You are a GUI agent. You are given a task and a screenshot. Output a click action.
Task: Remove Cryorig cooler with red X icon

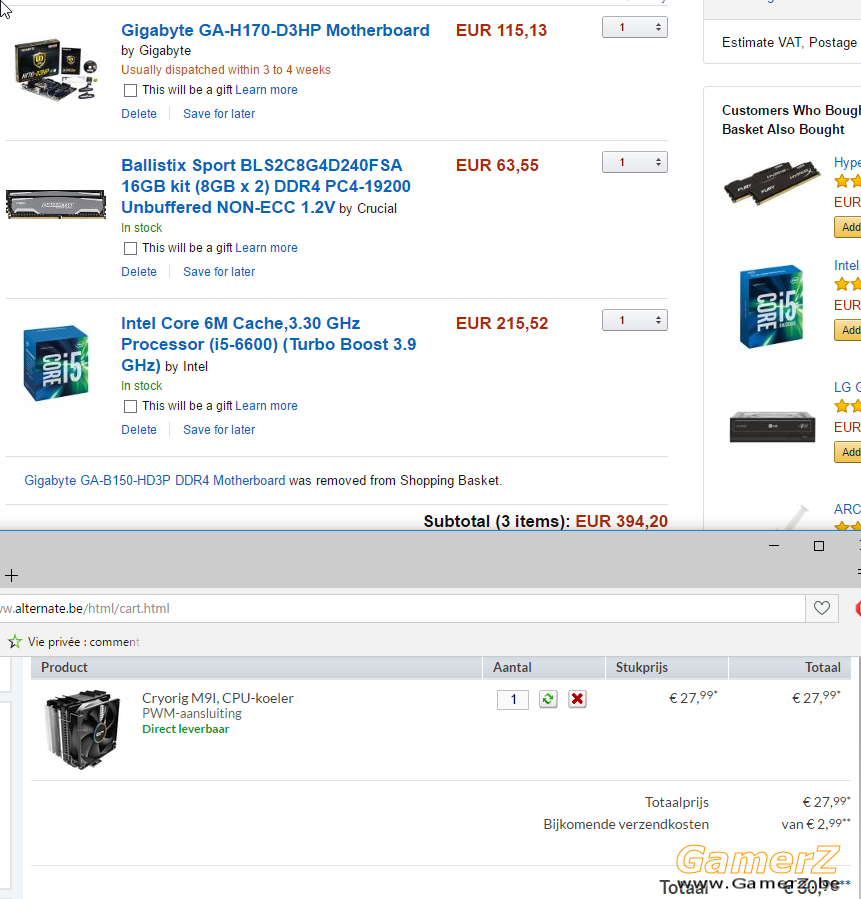click(577, 699)
